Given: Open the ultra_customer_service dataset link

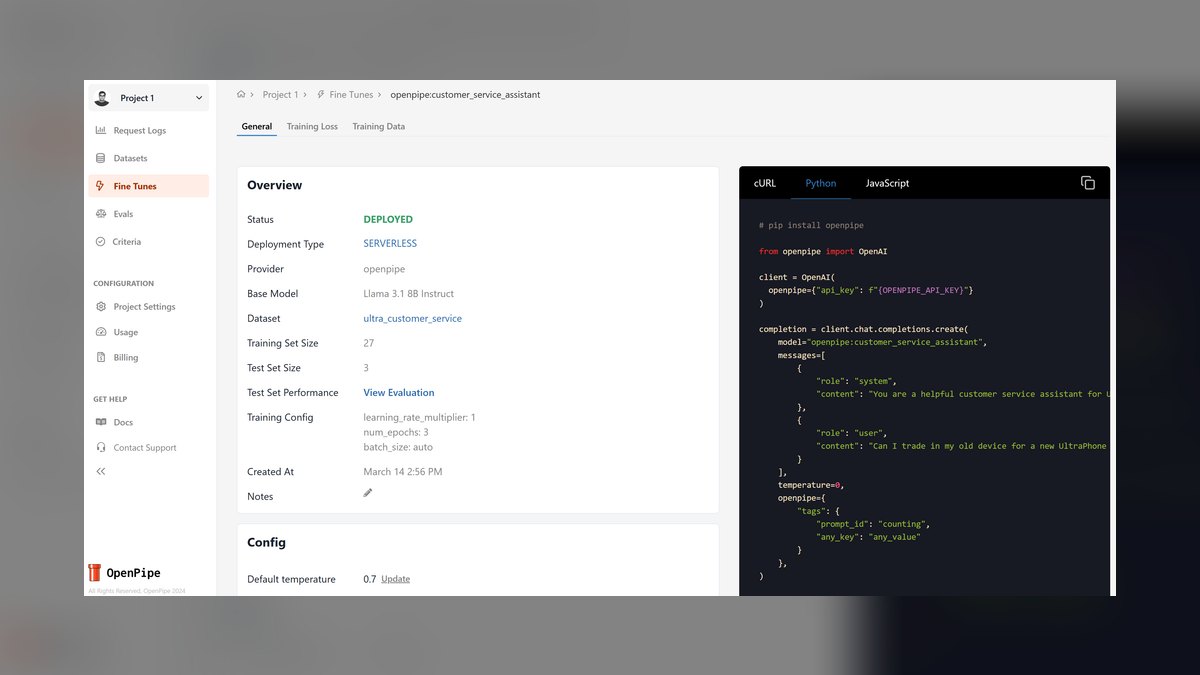Looking at the screenshot, I should 413,318.
